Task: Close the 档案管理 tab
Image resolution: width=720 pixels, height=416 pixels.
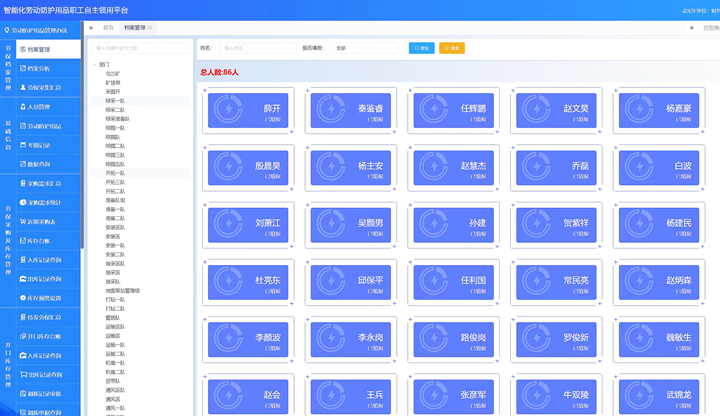Action: click(150, 28)
